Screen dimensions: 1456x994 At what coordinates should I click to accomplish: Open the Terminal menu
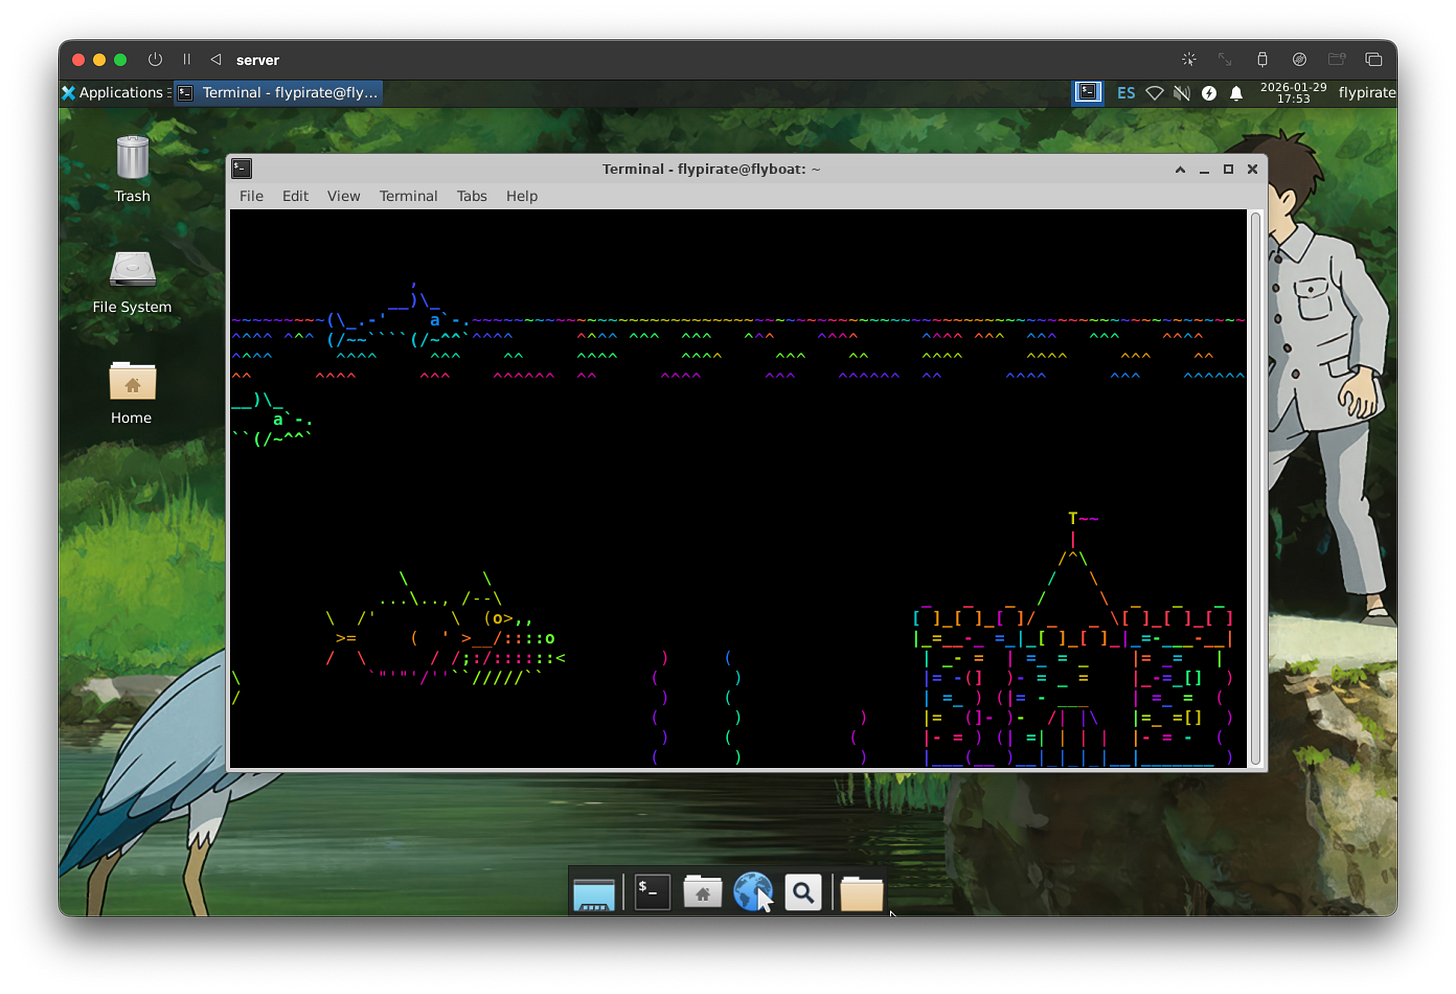point(408,196)
